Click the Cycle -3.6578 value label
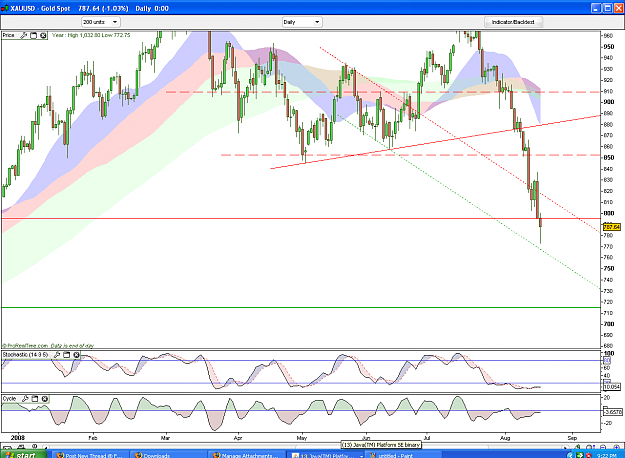 click(x=613, y=412)
